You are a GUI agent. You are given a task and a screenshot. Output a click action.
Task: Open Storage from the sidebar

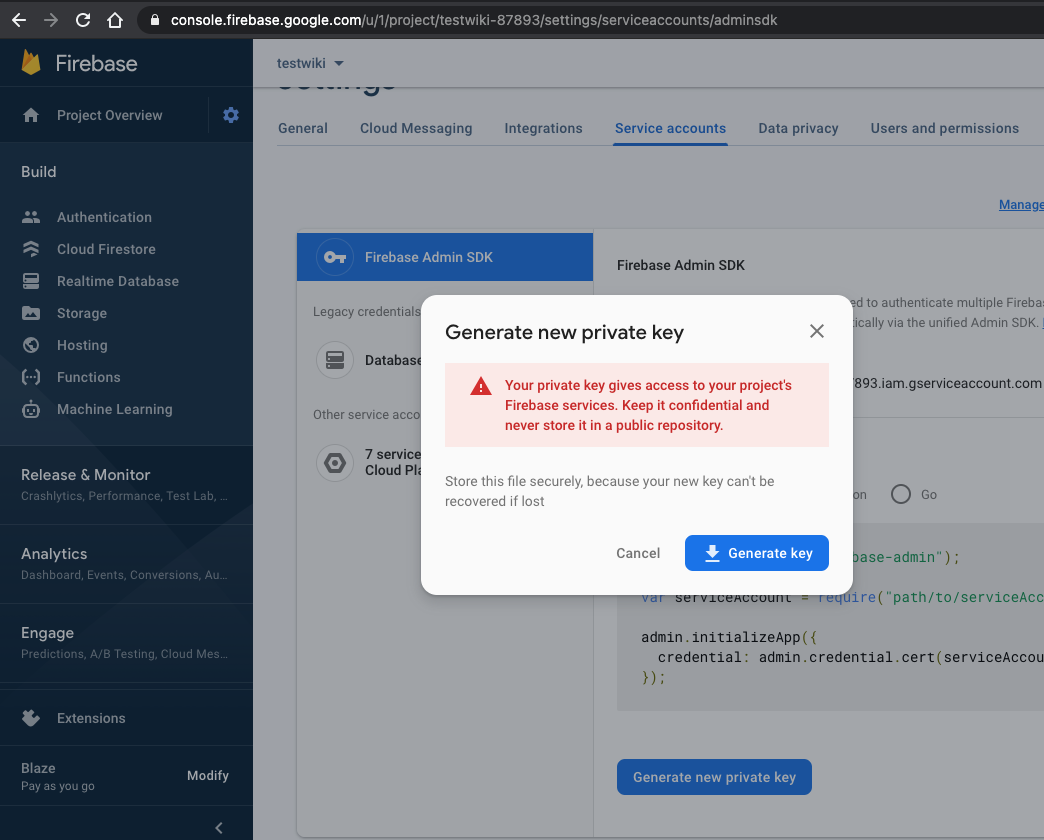click(x=82, y=313)
